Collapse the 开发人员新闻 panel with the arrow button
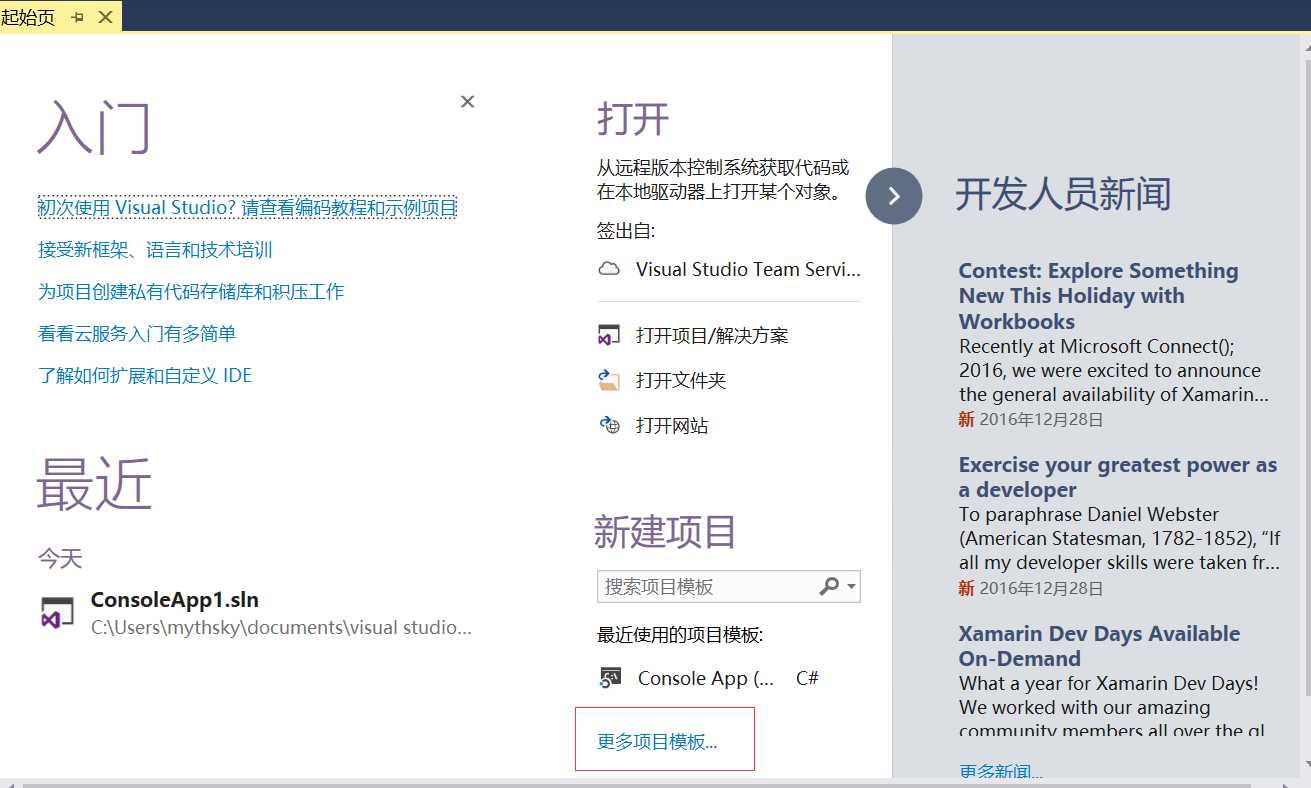This screenshot has height=788, width=1311. 893,195
